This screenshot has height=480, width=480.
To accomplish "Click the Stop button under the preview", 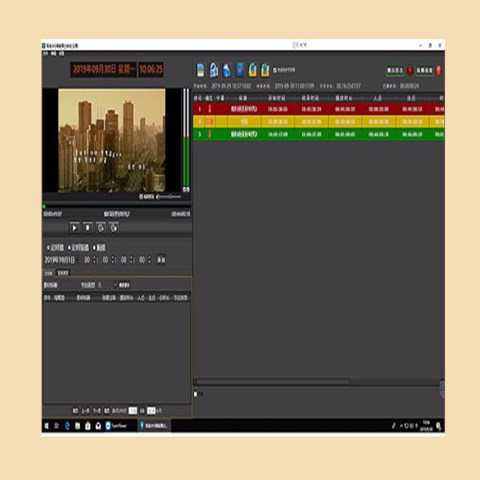I will (88, 228).
